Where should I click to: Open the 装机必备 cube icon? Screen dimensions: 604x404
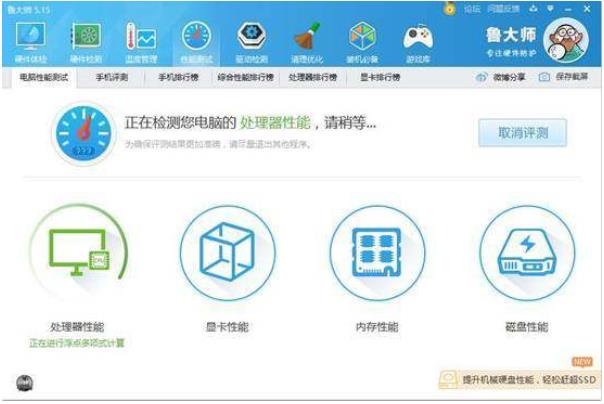tap(362, 37)
